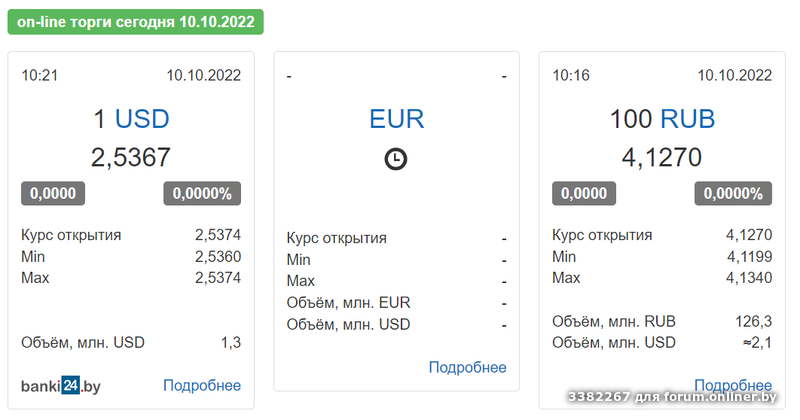
Task: Open the RUB currency link
Action: (687, 120)
